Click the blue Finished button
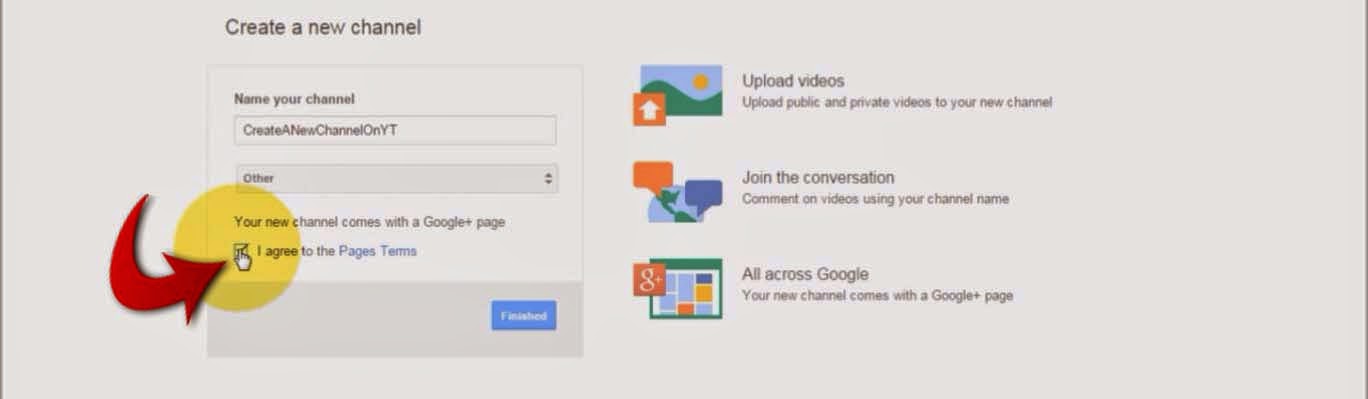The width and height of the screenshot is (1368, 399). pyautogui.click(x=524, y=316)
